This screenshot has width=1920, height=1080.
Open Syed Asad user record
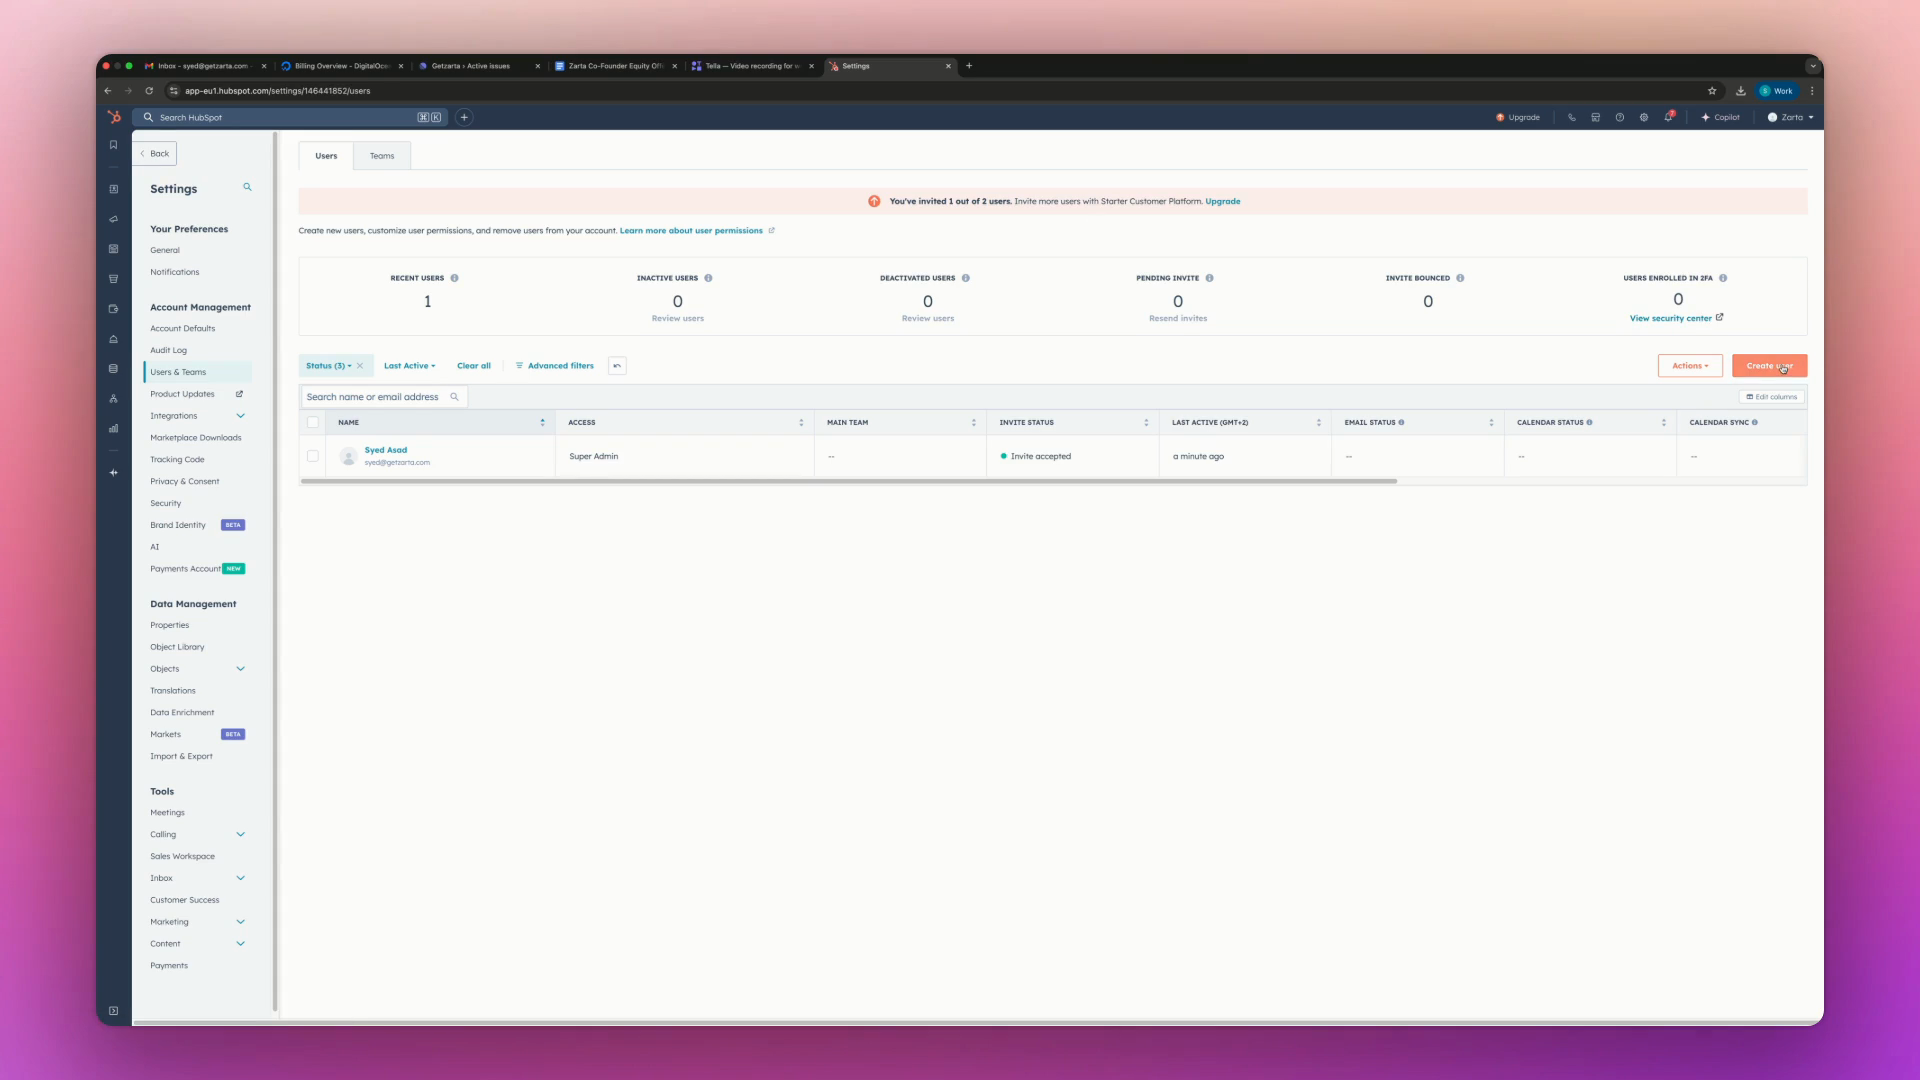point(386,450)
